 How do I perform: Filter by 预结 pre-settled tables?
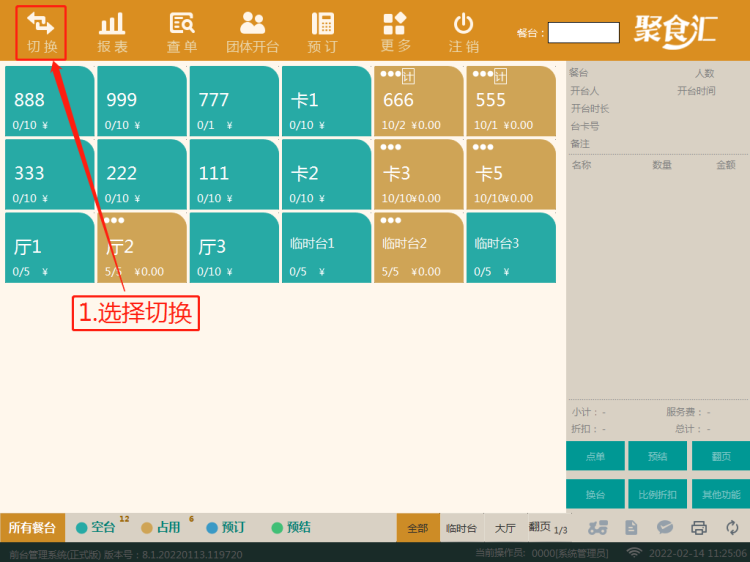pyautogui.click(x=291, y=527)
